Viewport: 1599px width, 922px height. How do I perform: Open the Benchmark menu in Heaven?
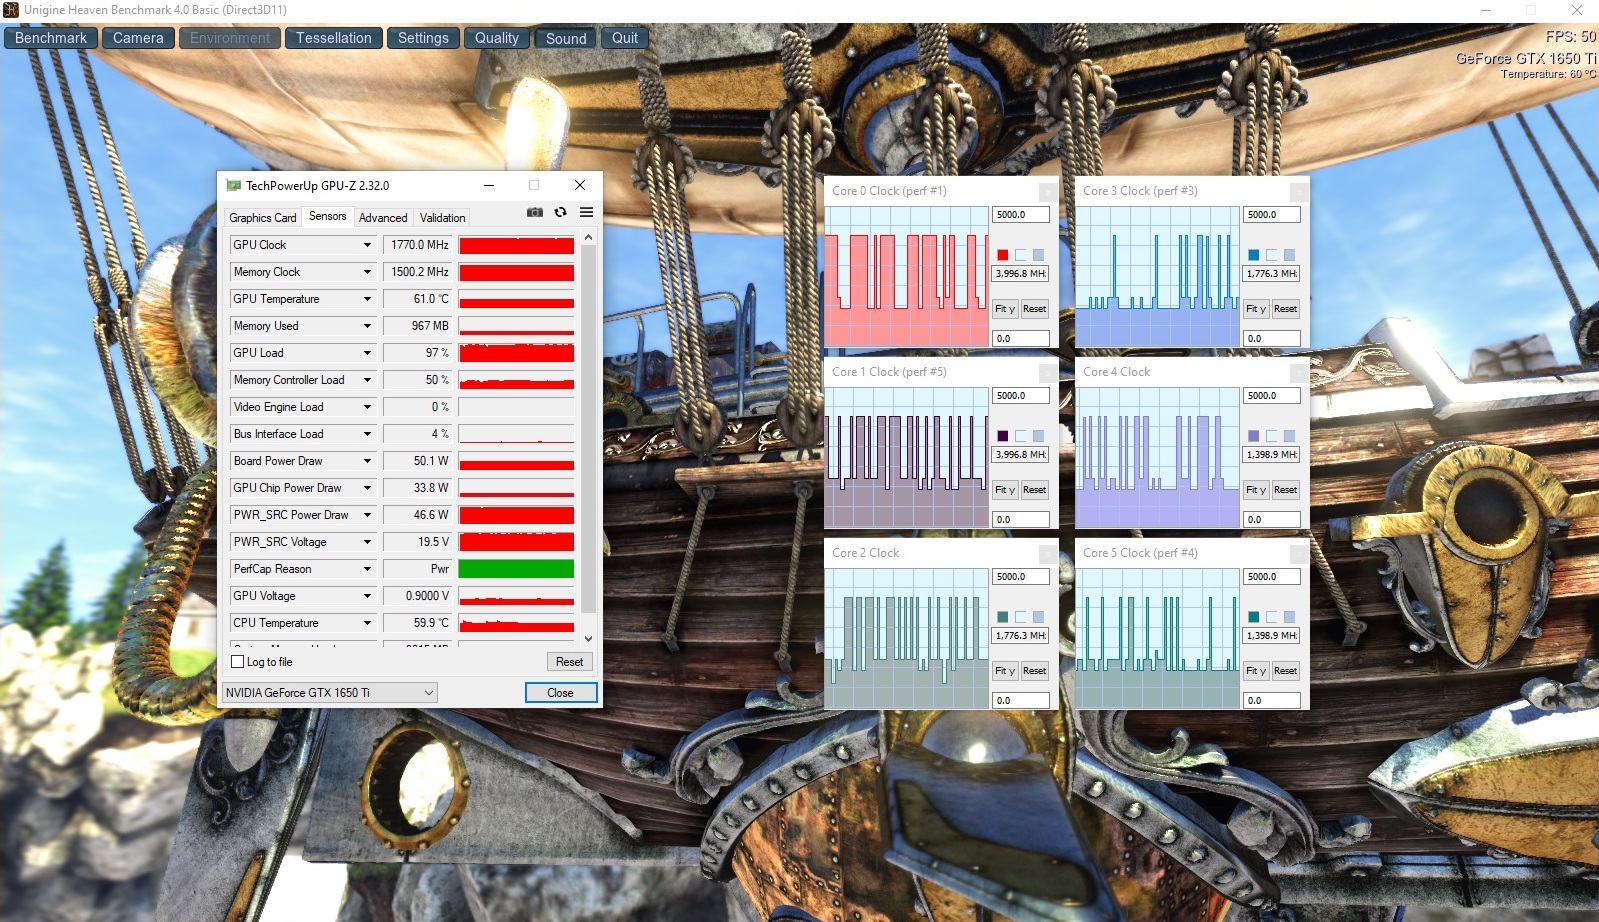point(51,38)
